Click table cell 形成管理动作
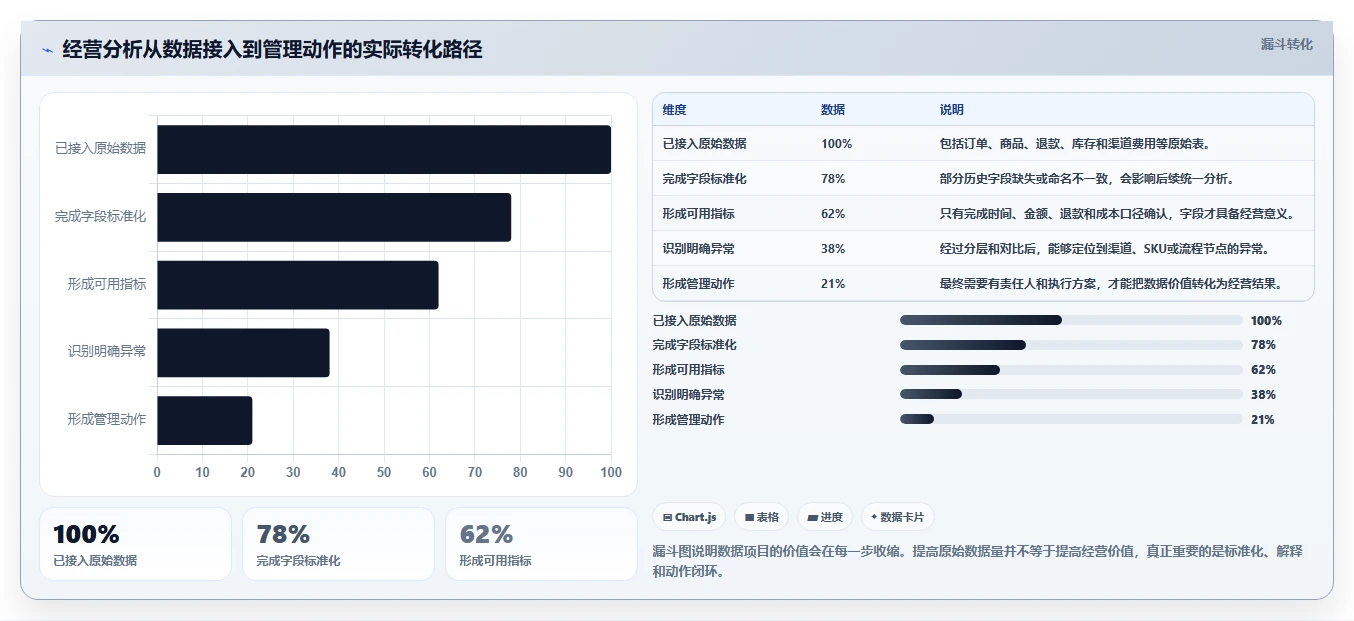Image resolution: width=1354 pixels, height=621 pixels. 698,284
